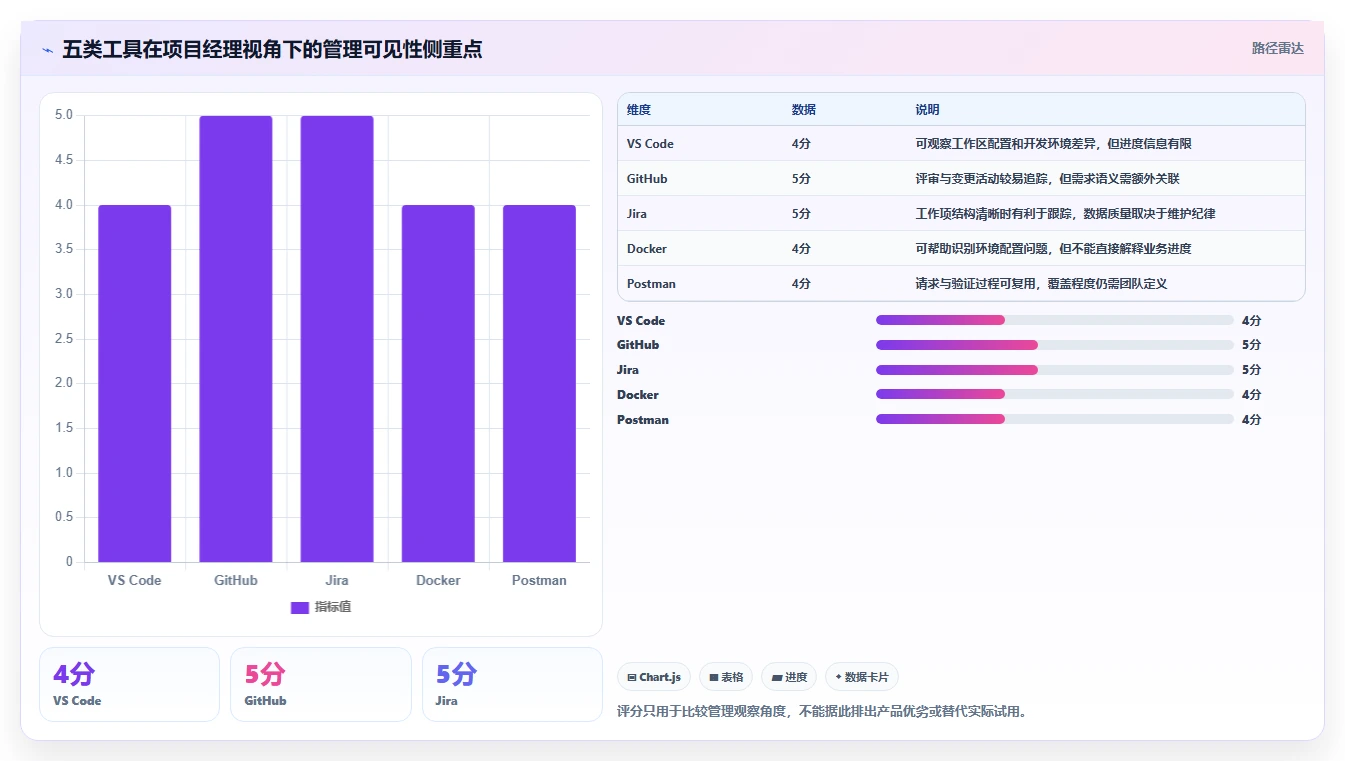Click the GitHub x-axis label
The height and width of the screenshot is (761, 1345).
pos(236,580)
